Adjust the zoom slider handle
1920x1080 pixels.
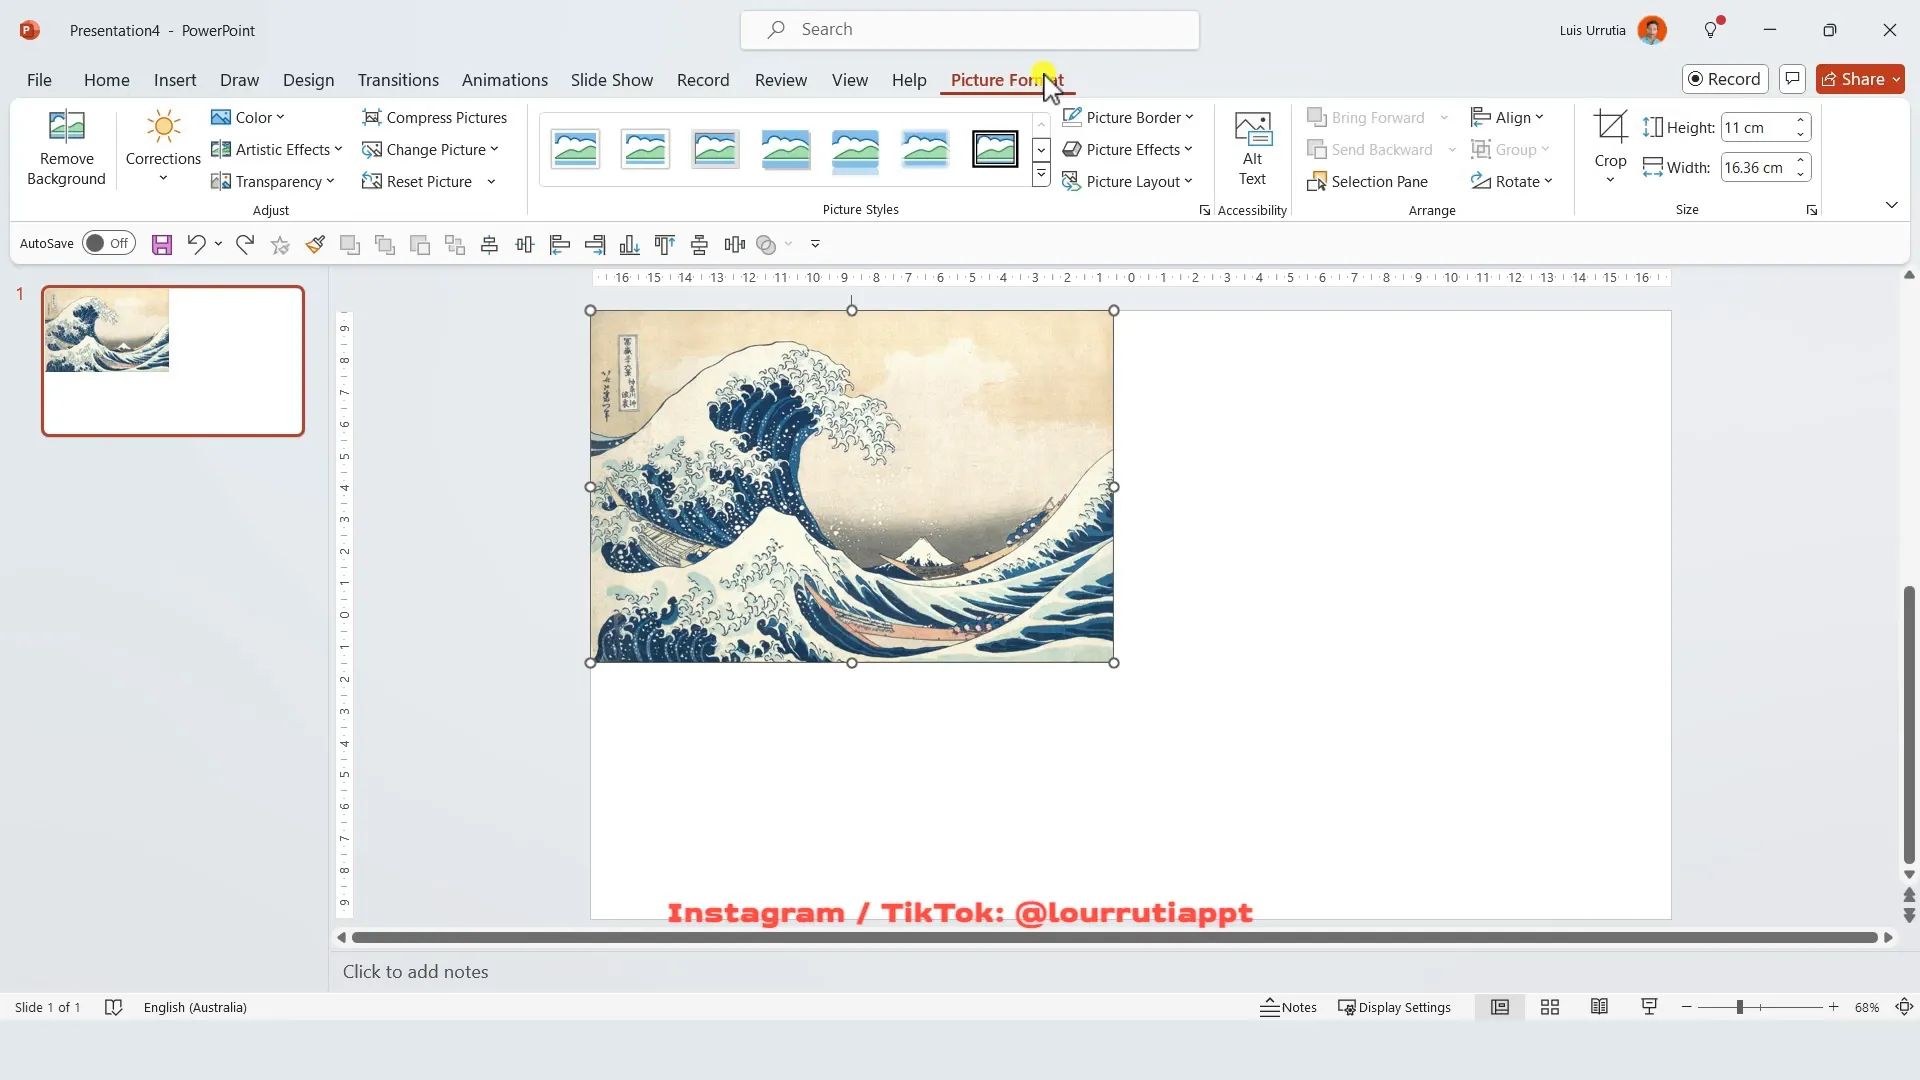click(1739, 1007)
